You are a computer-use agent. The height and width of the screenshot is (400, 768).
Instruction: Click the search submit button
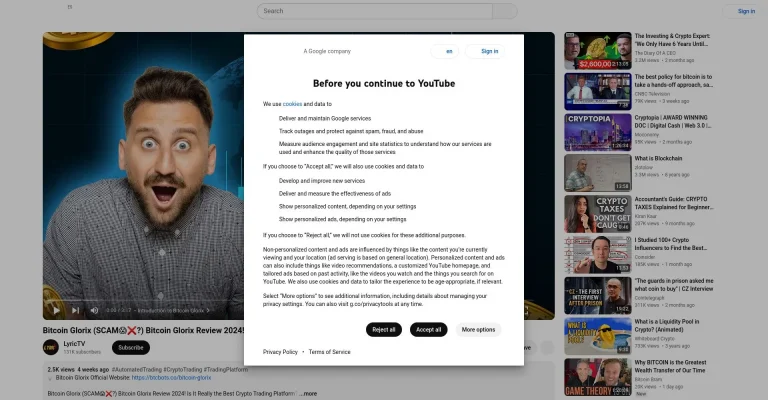tap(505, 11)
